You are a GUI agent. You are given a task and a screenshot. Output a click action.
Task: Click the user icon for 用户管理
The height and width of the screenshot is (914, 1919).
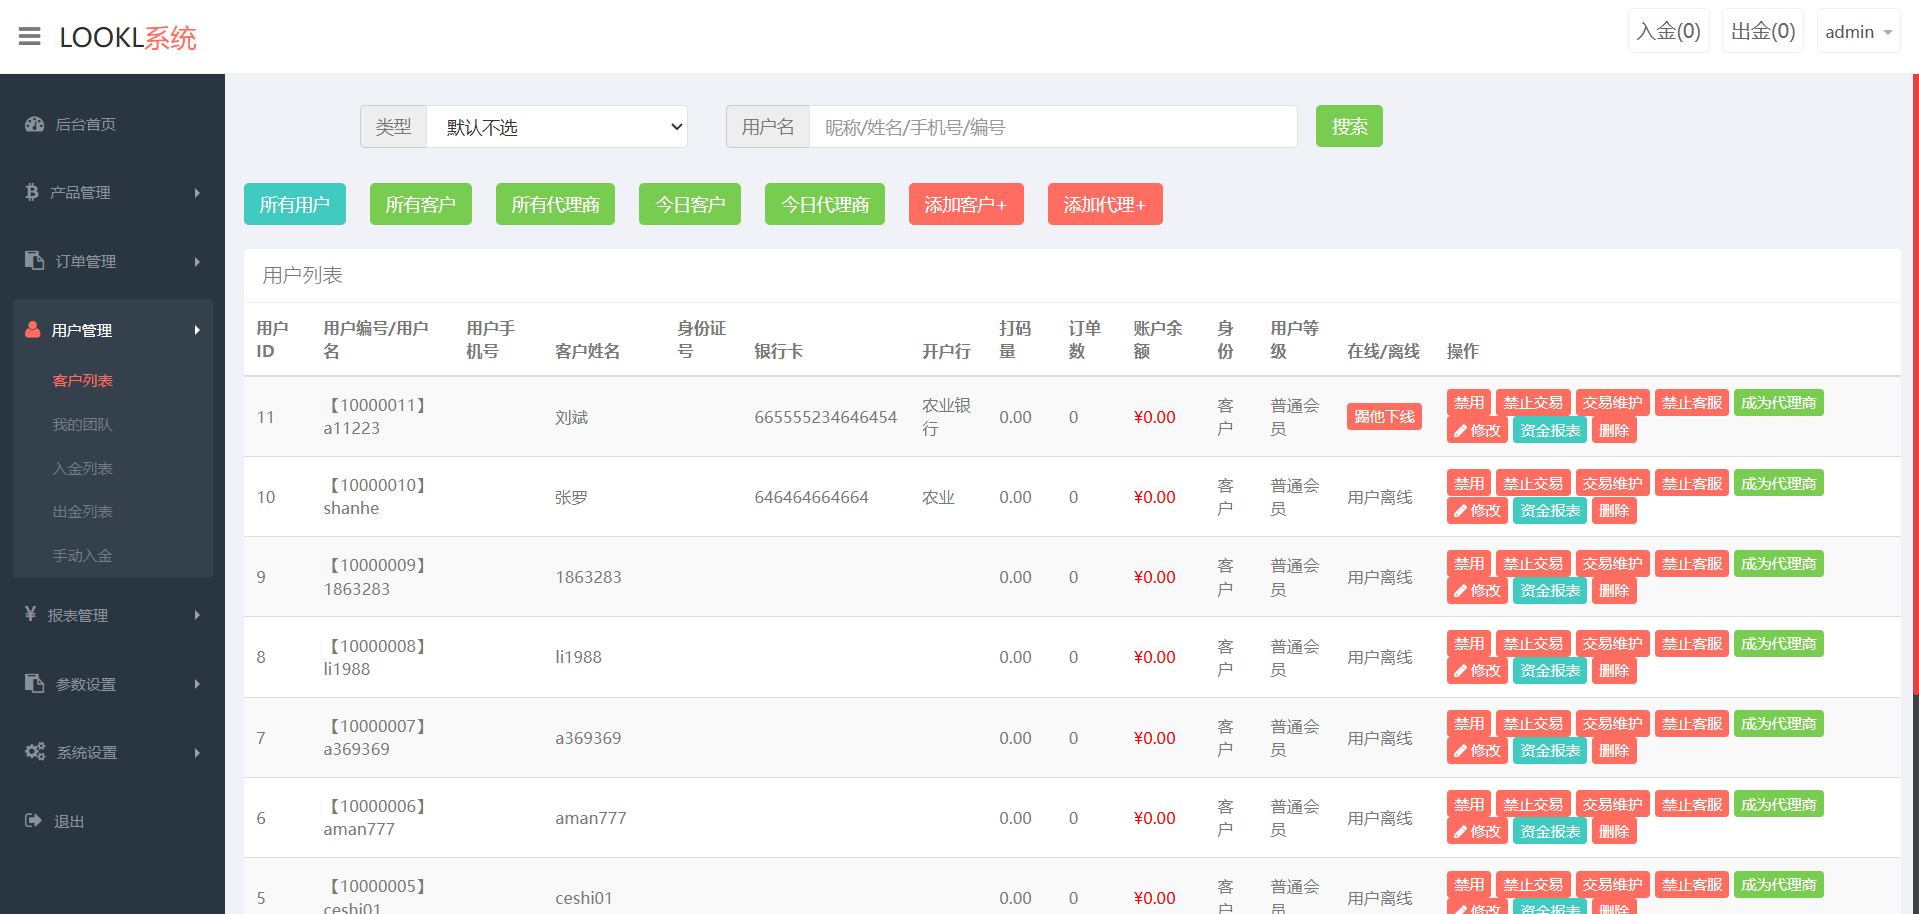click(x=33, y=330)
